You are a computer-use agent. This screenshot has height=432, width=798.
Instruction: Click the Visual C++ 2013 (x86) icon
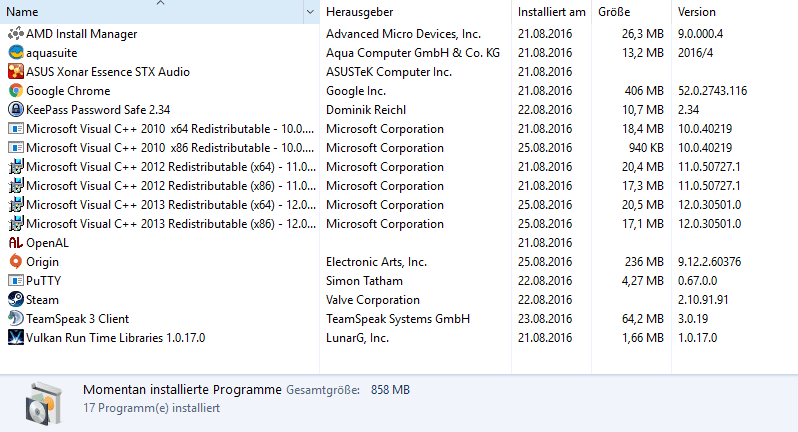coord(16,223)
